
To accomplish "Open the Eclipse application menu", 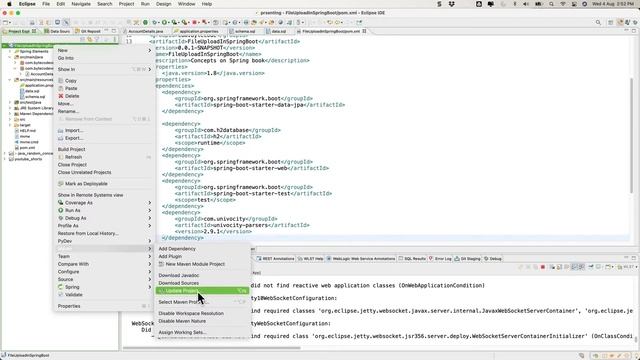I will tap(27, 4).
